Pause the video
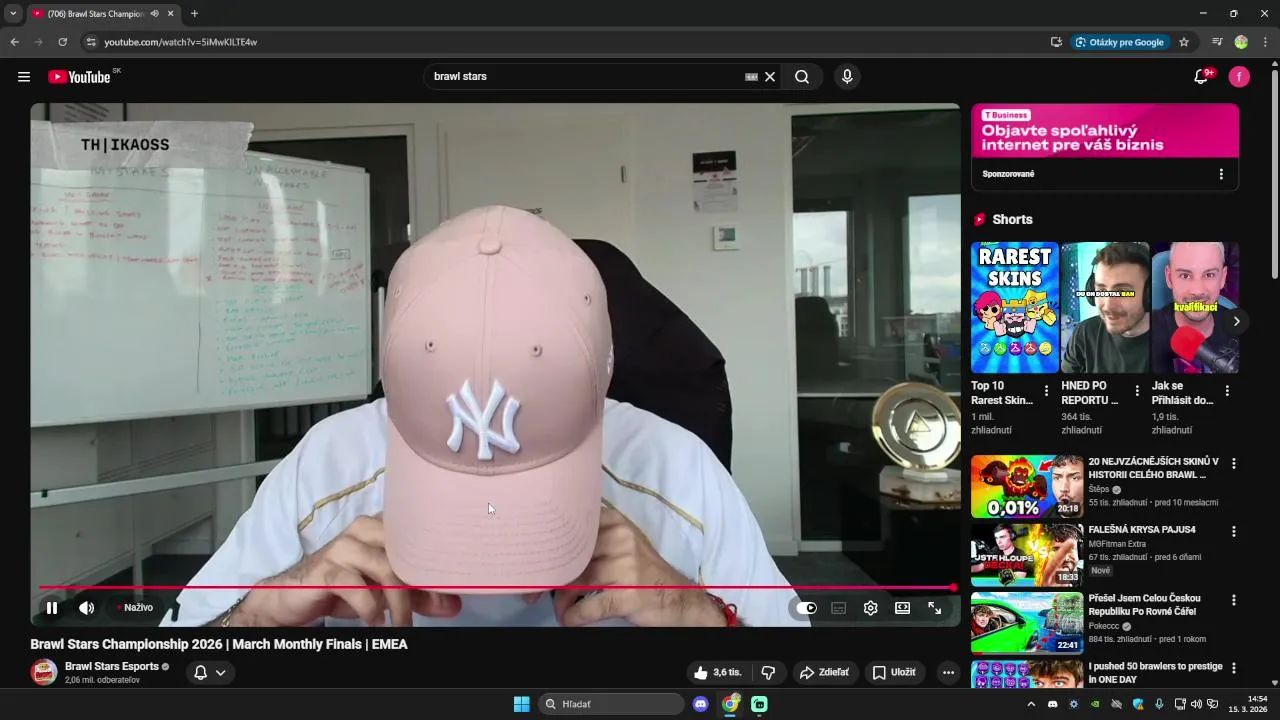The width and height of the screenshot is (1280, 720). click(52, 608)
